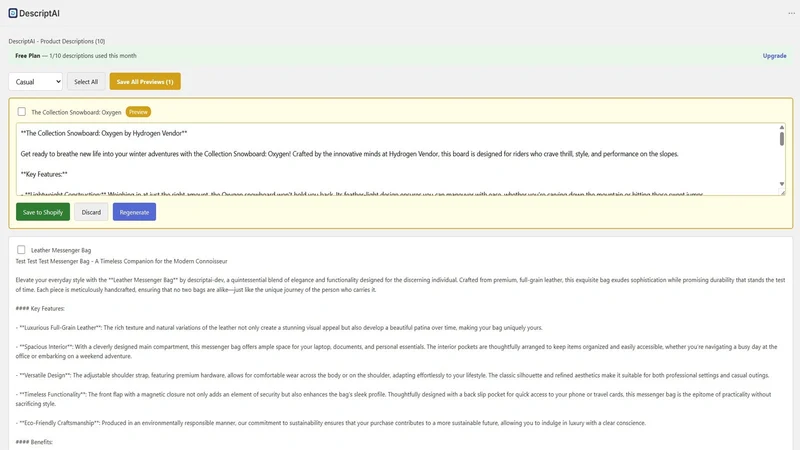Click the 'Spacious Interior' bullet
Screen dimensions: 800x450
(x=396, y=351)
